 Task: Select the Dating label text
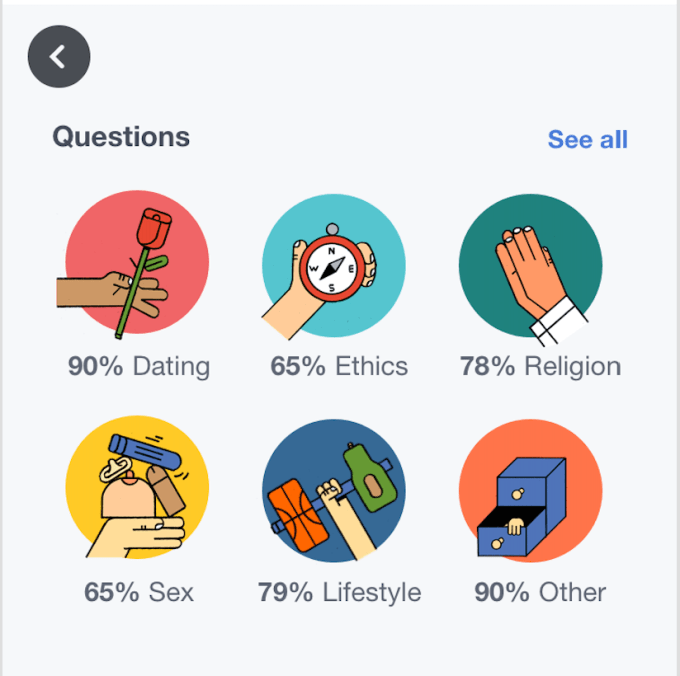[171, 366]
